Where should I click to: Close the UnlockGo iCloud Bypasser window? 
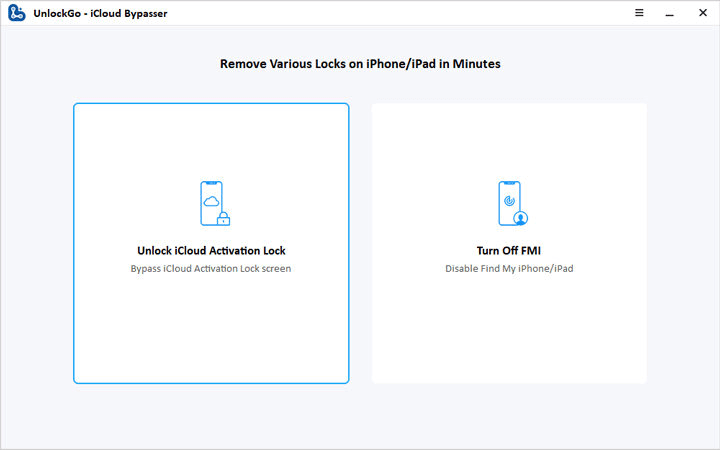click(705, 13)
